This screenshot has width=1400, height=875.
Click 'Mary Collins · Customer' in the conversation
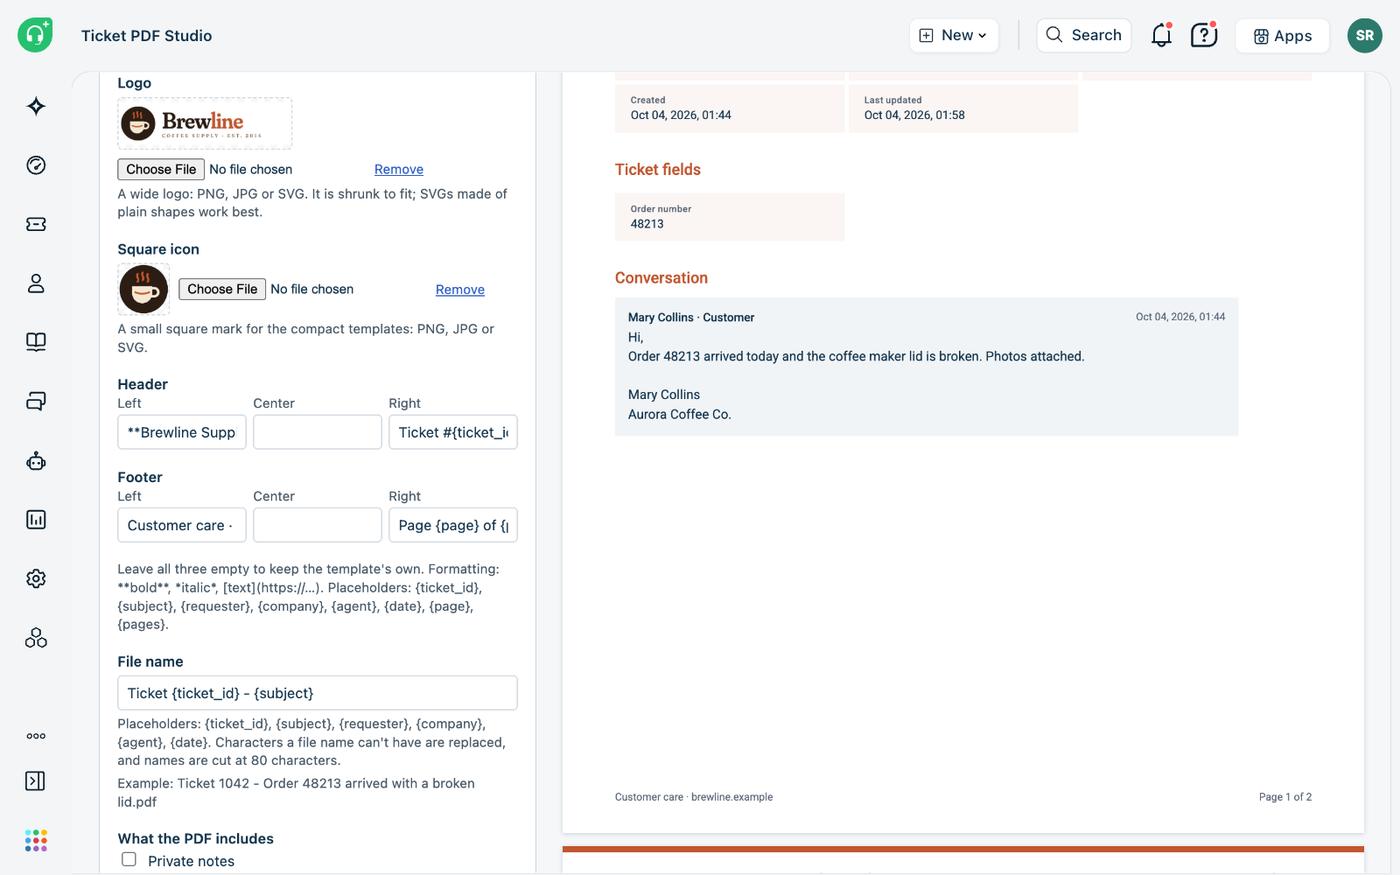pos(691,317)
